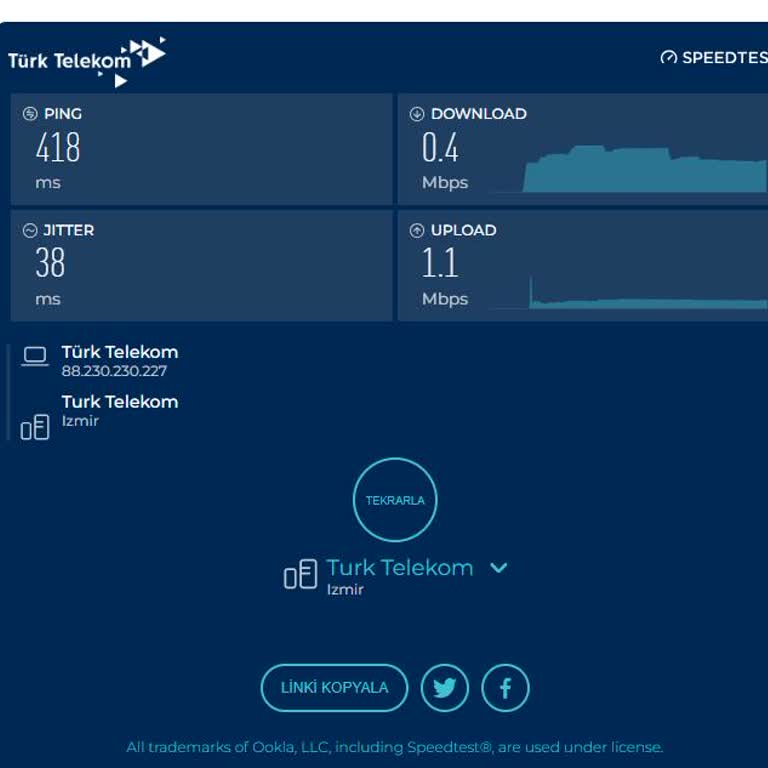
Task: Click the download arrow icon
Action: point(417,114)
